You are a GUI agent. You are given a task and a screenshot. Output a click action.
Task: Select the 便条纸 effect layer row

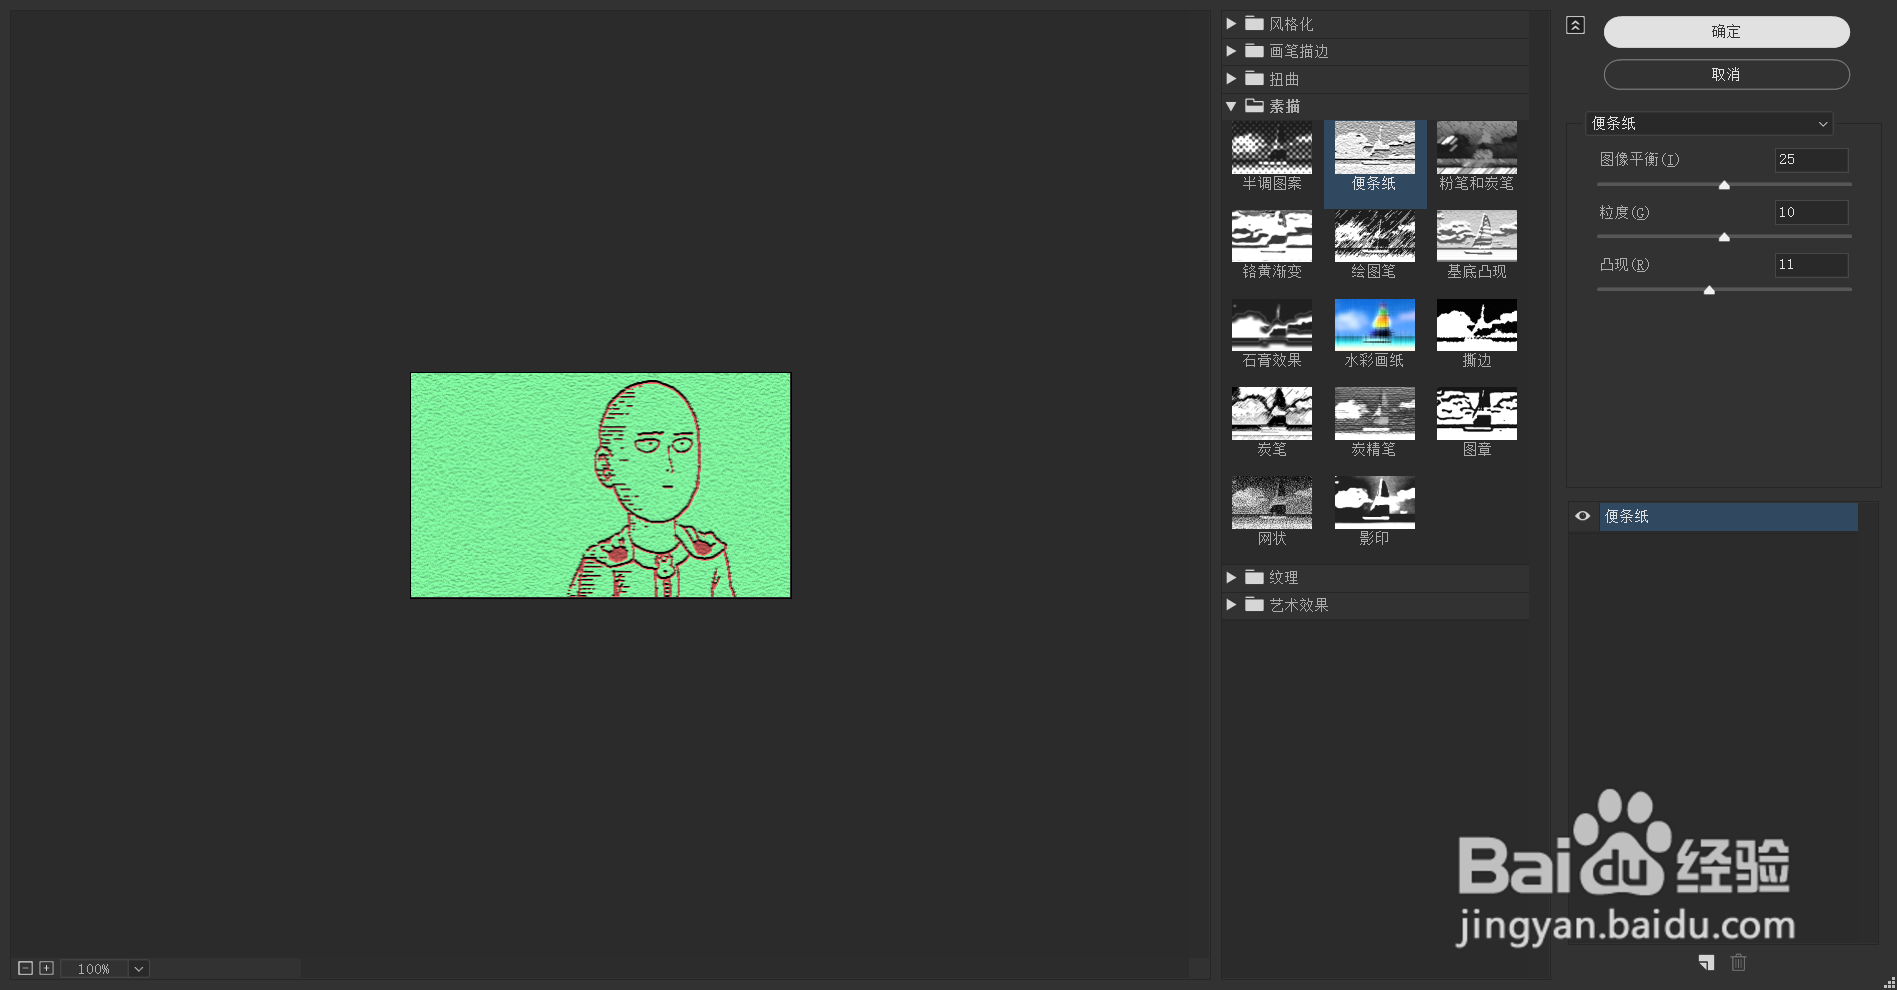pos(1728,516)
